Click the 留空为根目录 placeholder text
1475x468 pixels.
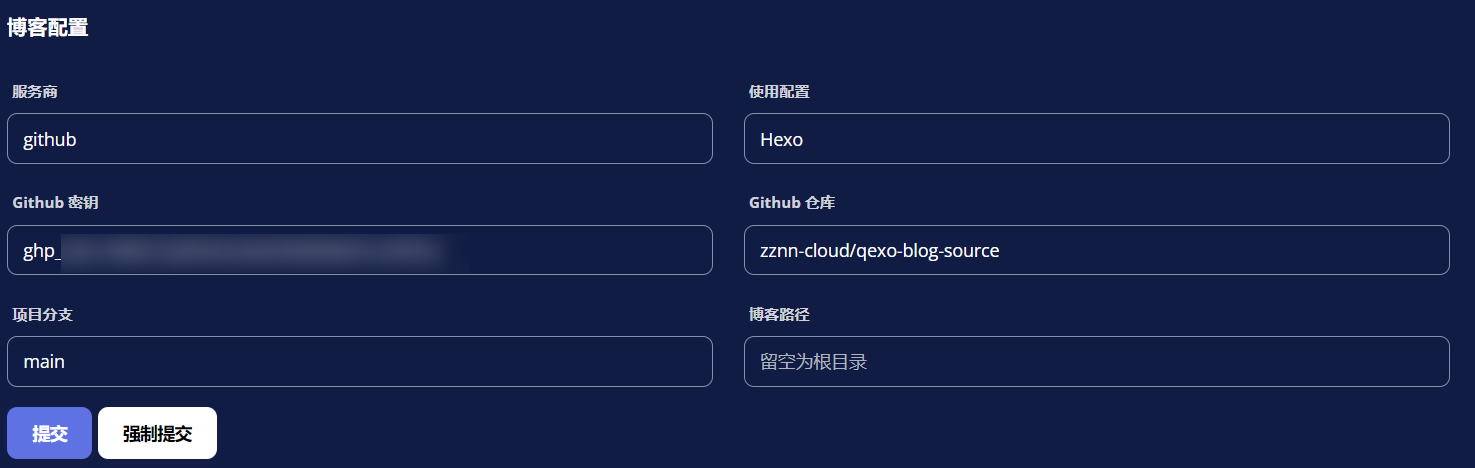813,362
